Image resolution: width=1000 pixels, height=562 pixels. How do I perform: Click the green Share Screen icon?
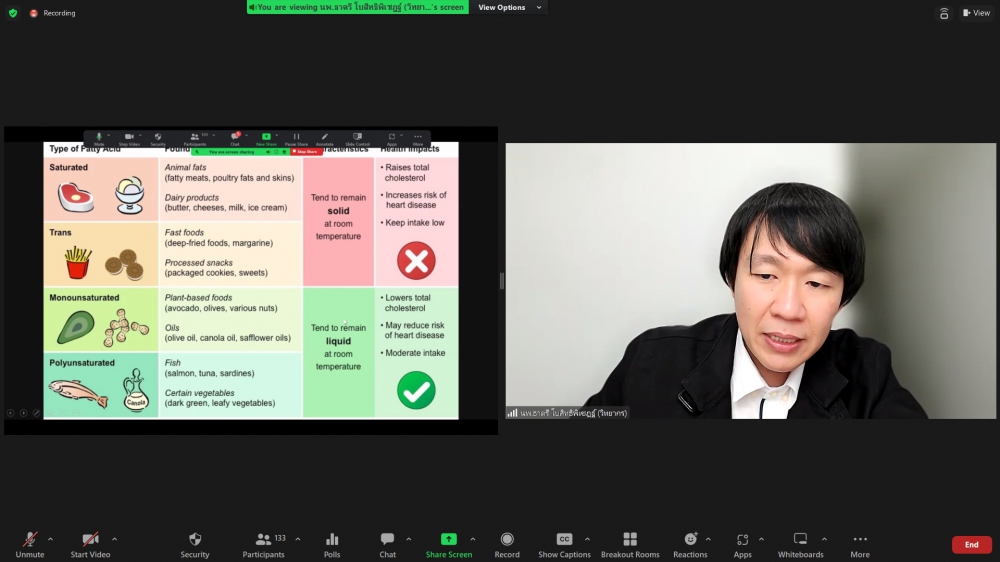pos(448,540)
